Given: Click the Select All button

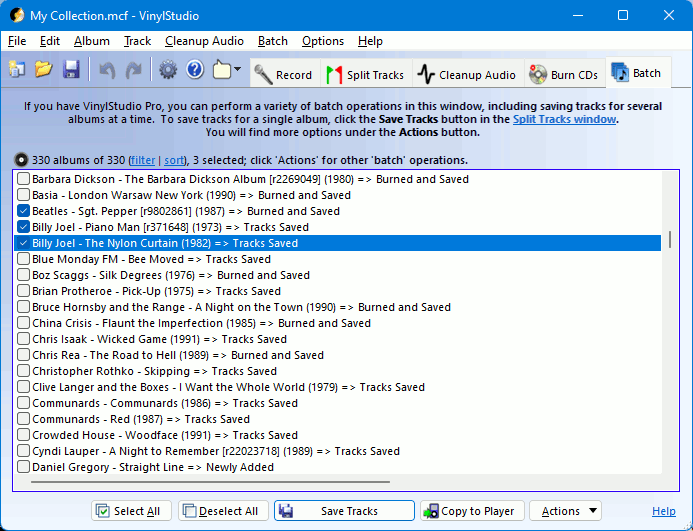Looking at the screenshot, I should [x=132, y=511].
